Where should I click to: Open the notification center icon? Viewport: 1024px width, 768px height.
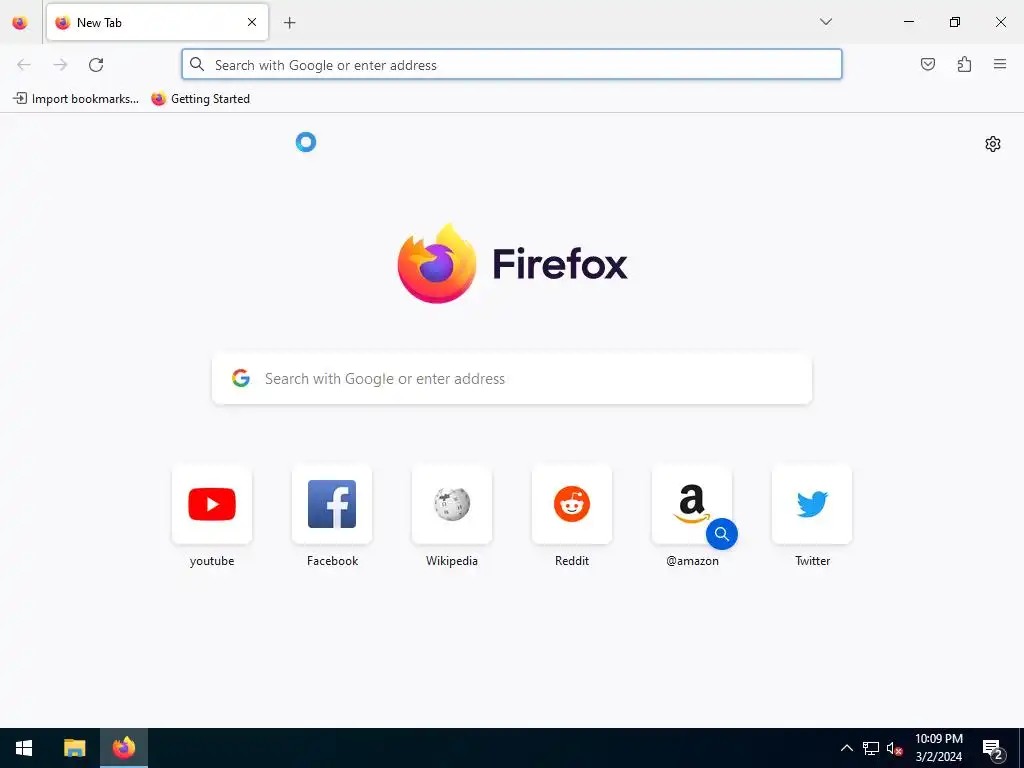coord(993,749)
